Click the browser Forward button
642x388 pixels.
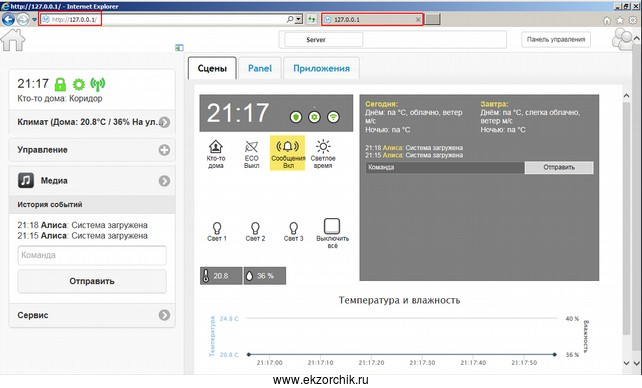(23, 19)
